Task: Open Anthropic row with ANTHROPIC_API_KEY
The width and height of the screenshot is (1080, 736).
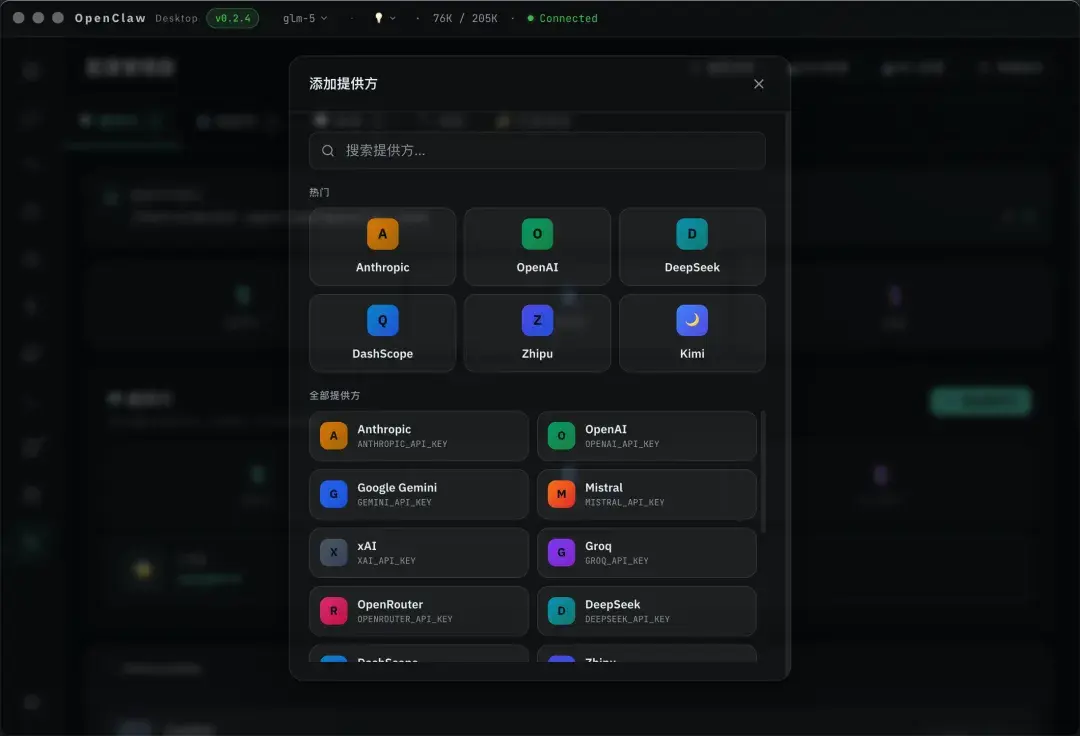Action: (x=419, y=436)
